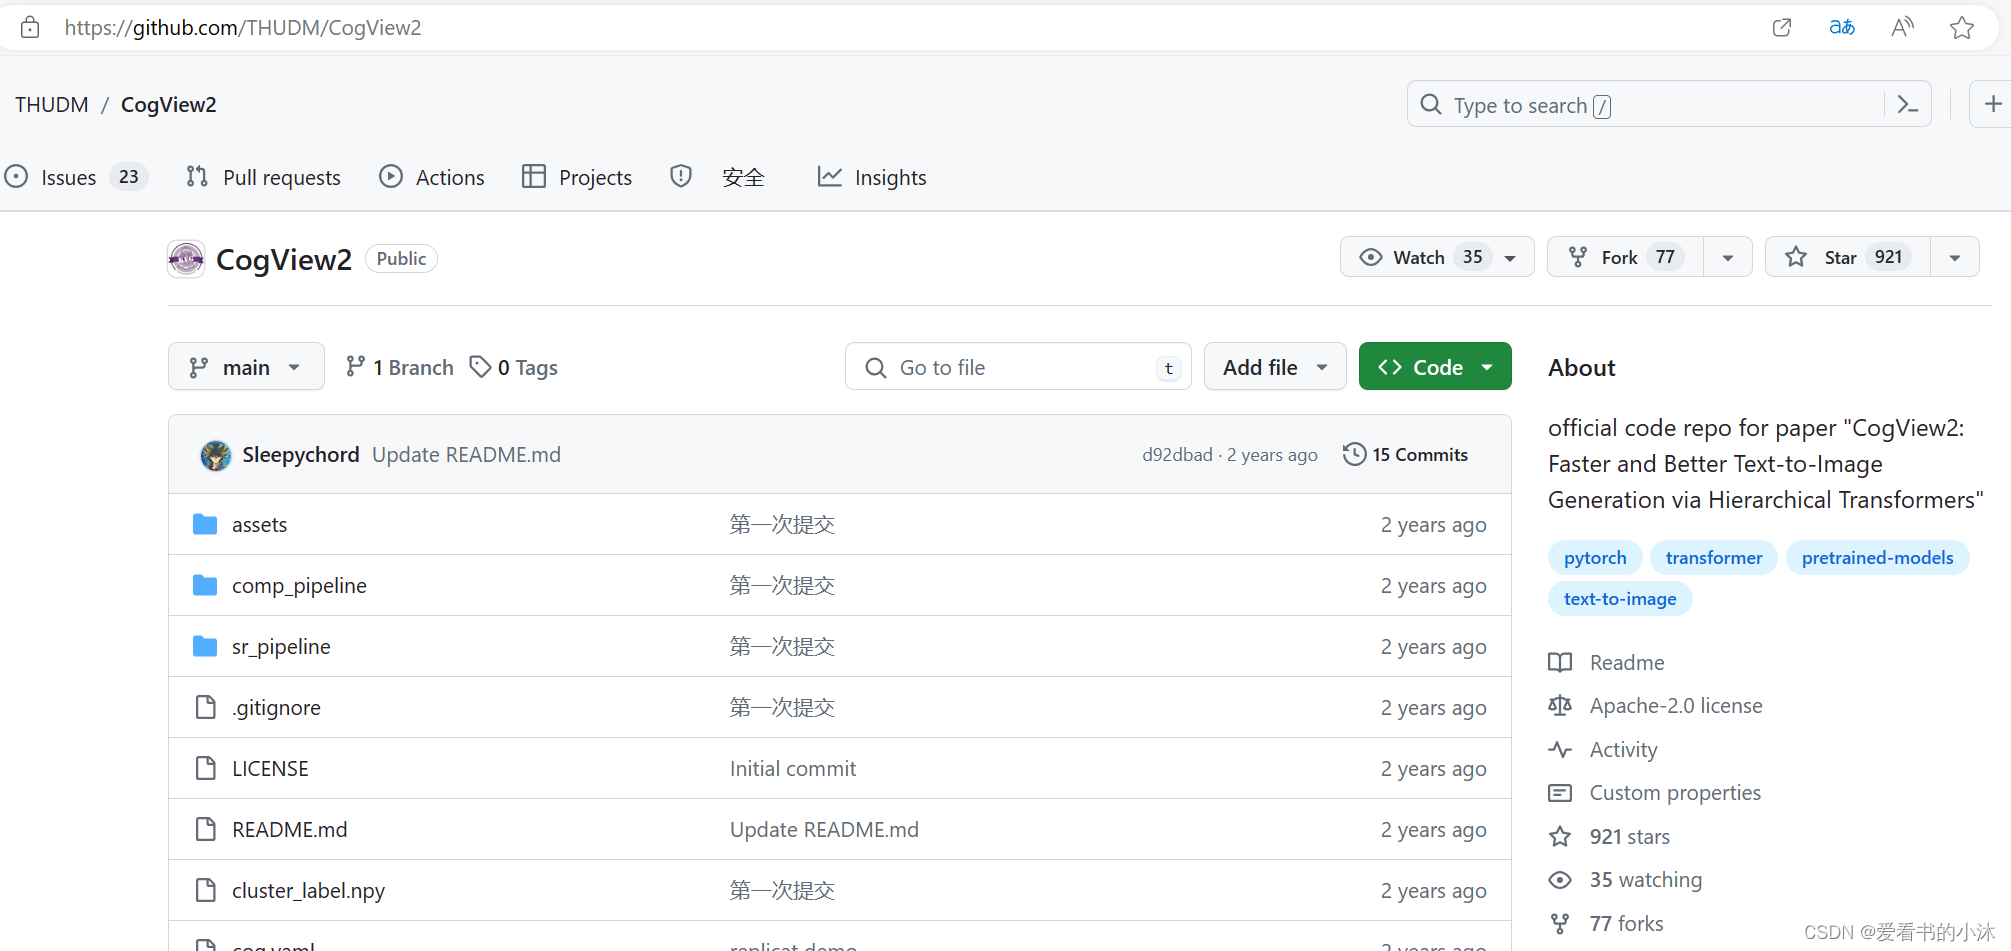The image size is (2011, 951).
Task: Click the security shield icon tab
Action: click(x=681, y=177)
